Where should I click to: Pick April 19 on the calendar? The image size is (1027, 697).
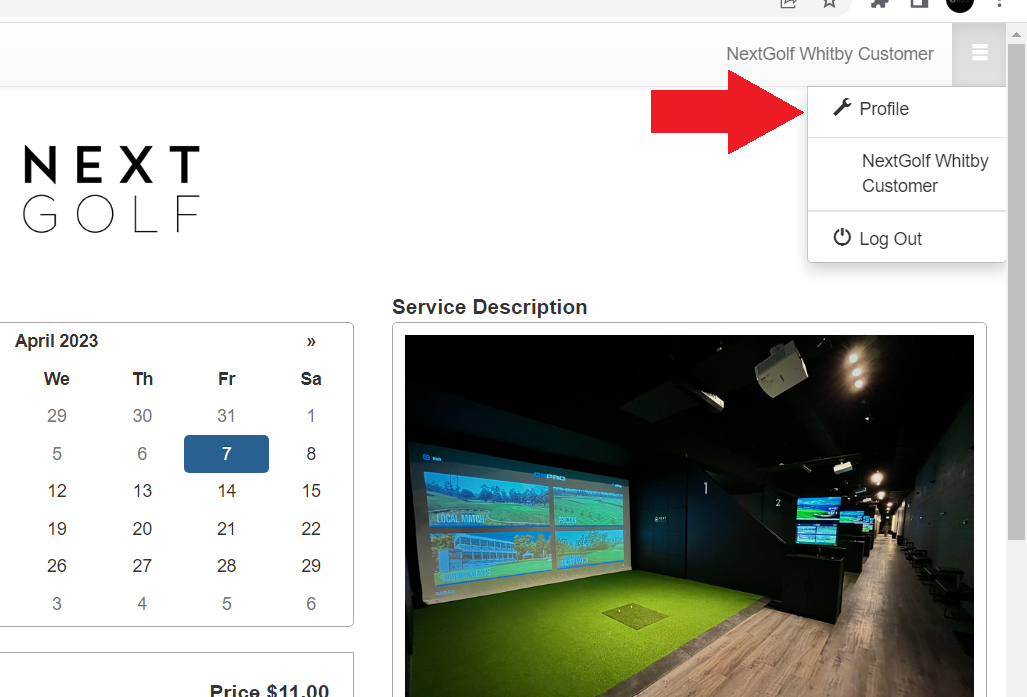point(57,529)
